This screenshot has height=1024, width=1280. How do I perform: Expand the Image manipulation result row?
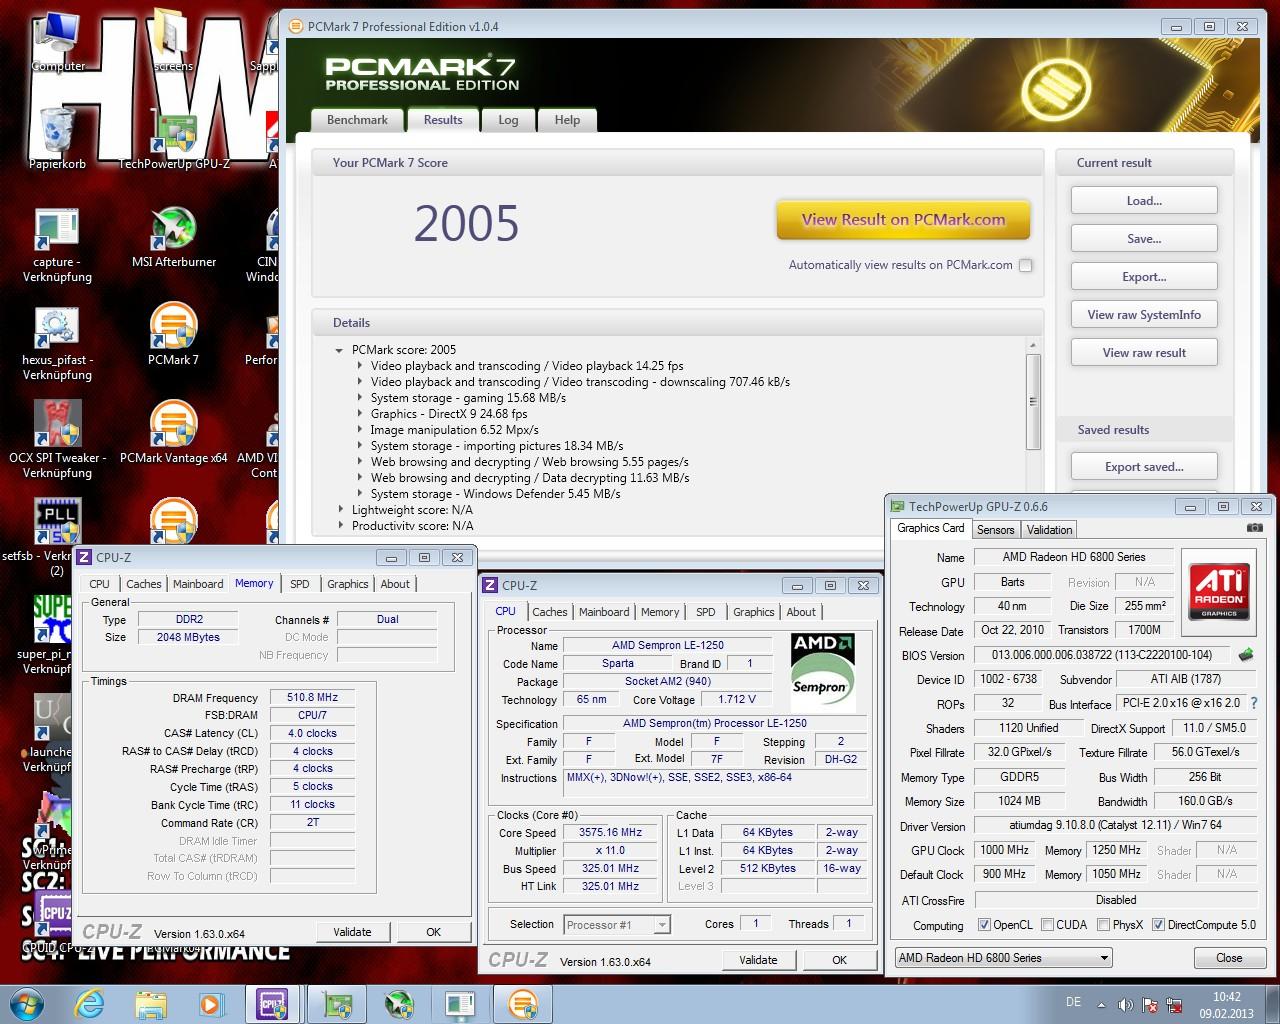(x=360, y=430)
